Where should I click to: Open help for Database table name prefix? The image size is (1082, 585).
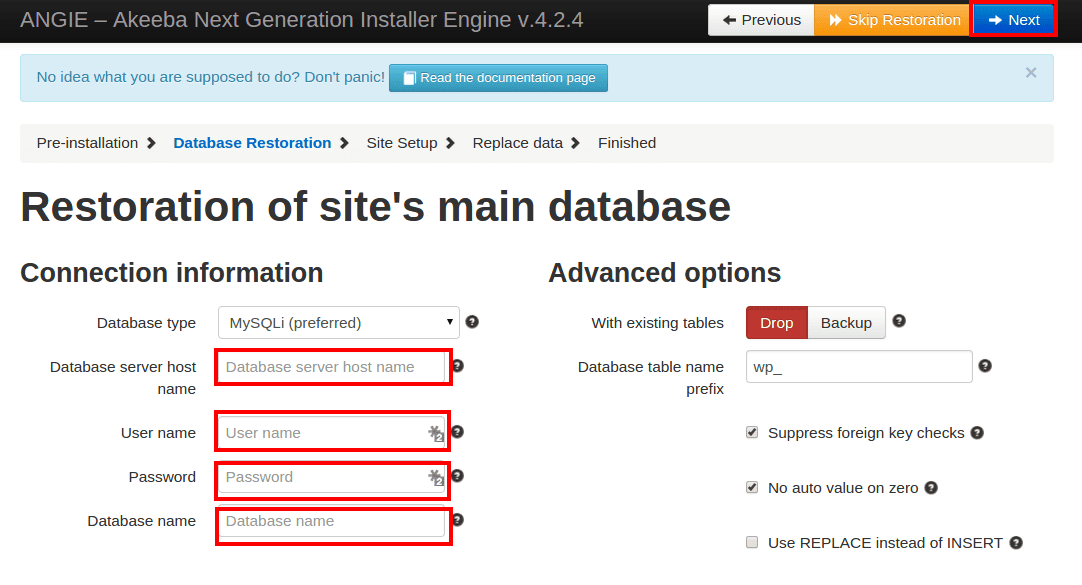pyautogui.click(x=985, y=366)
